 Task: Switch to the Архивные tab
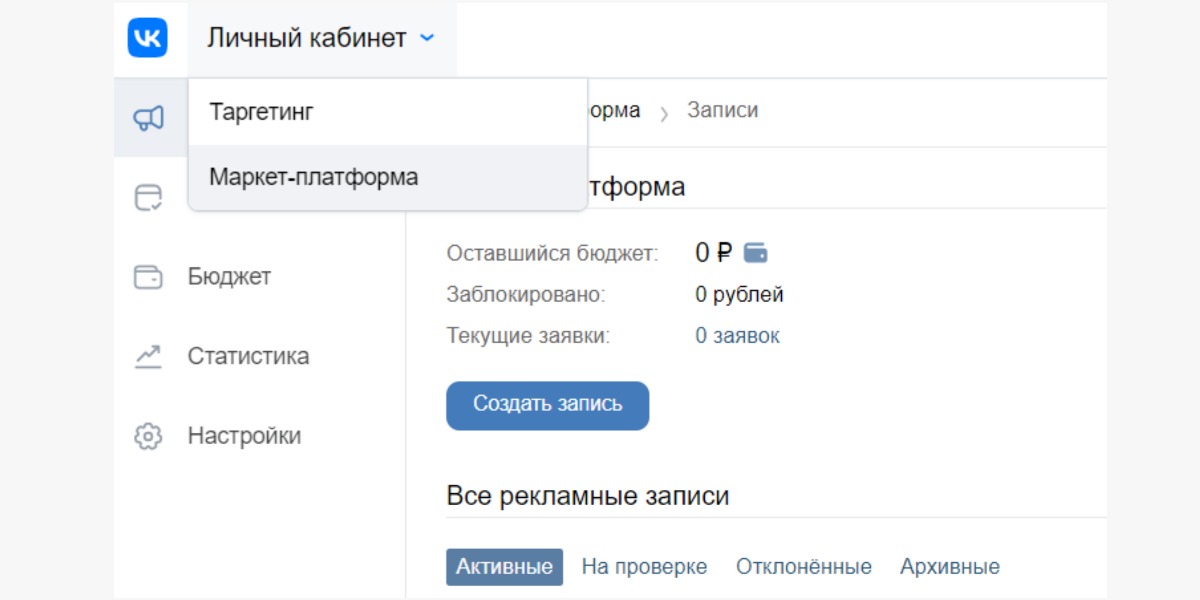(950, 567)
